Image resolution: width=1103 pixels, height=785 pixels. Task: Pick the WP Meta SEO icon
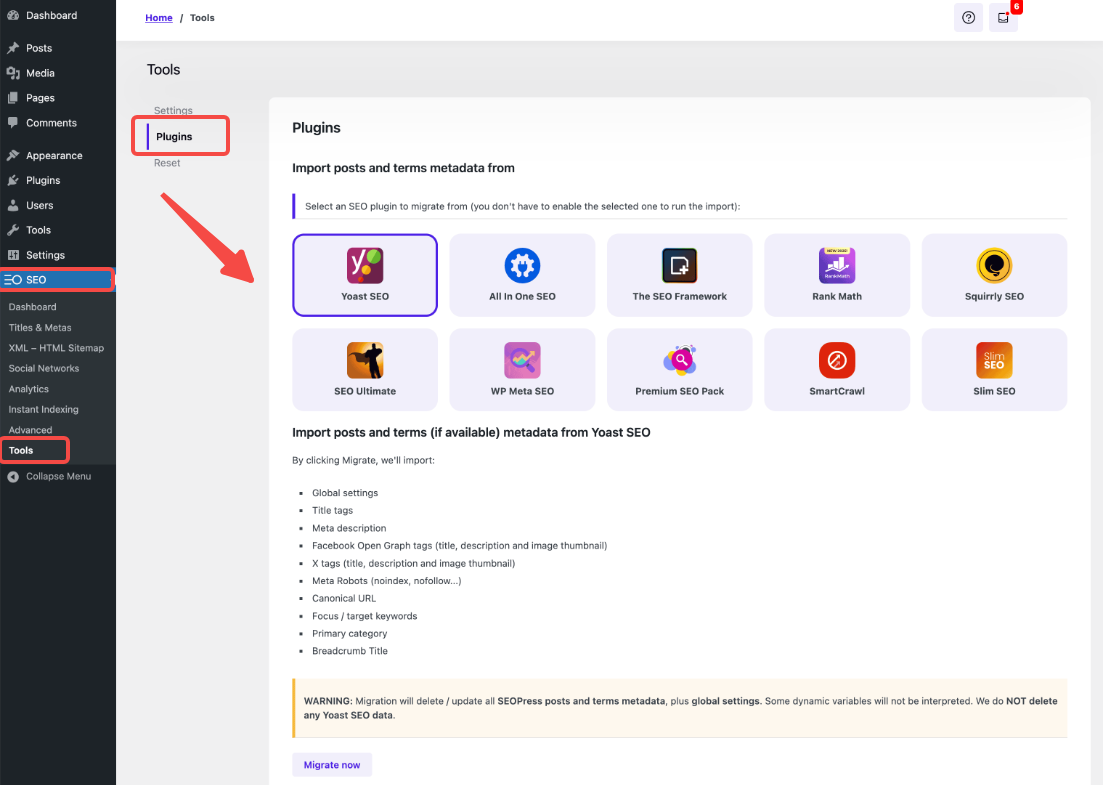522,360
